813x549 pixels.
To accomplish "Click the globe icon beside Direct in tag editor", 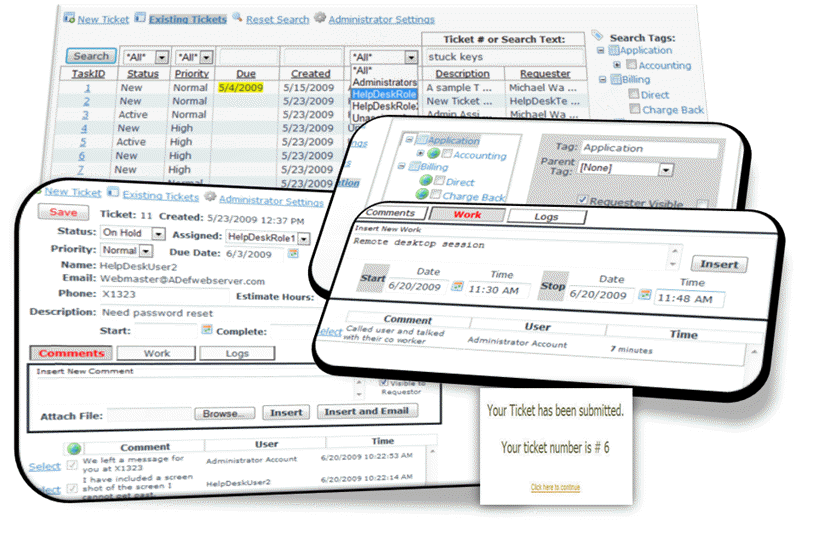I will pos(426,180).
